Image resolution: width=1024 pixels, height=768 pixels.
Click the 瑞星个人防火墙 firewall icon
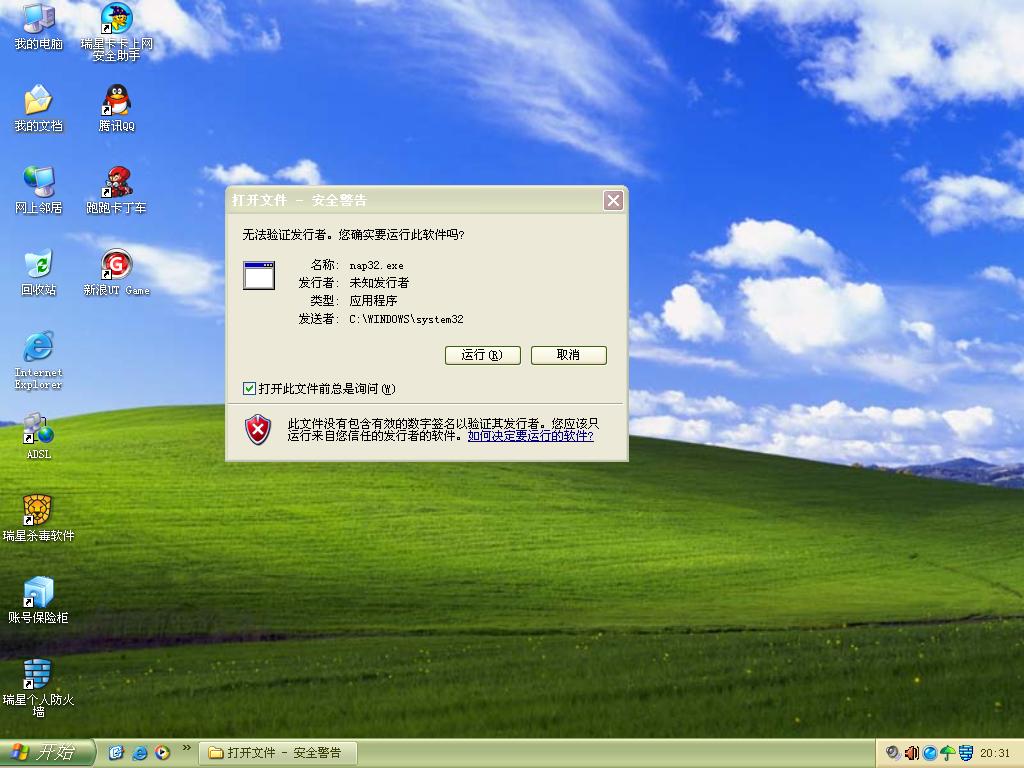click(x=37, y=674)
